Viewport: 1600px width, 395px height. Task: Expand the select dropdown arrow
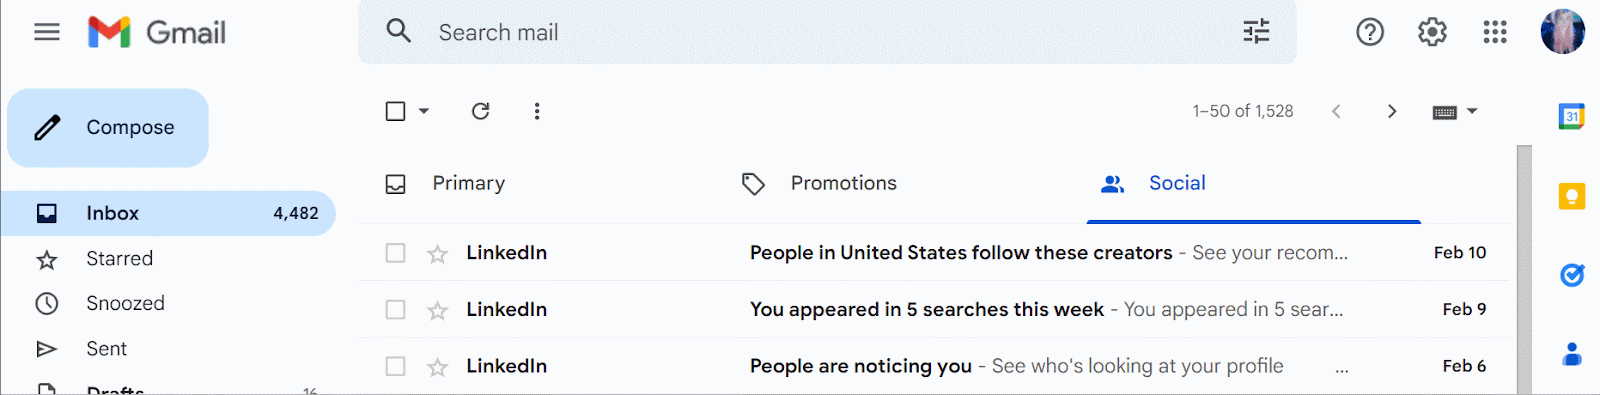(x=424, y=111)
